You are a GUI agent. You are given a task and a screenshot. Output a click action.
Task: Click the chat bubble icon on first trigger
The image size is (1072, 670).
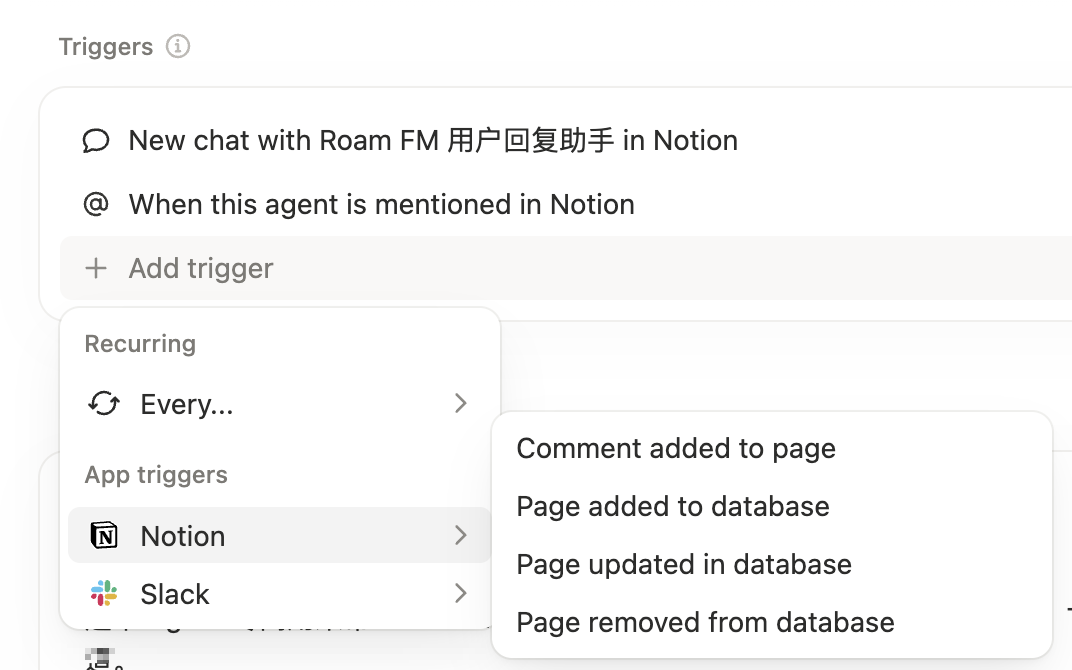[96, 140]
